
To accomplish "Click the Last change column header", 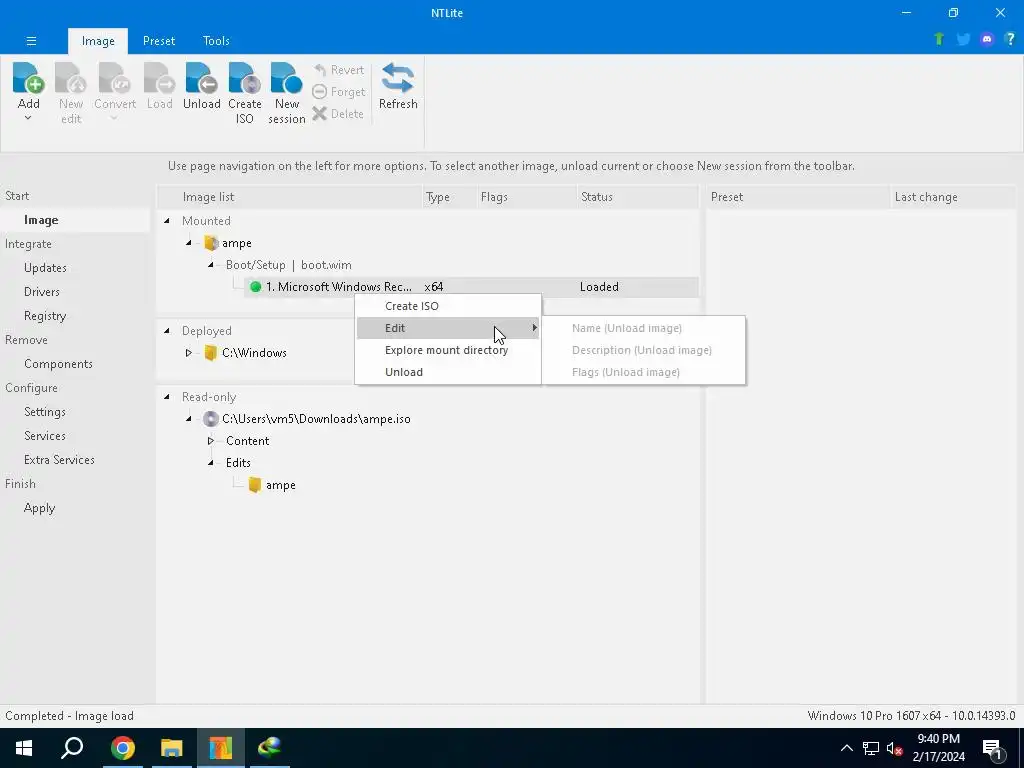I will coord(952,197).
